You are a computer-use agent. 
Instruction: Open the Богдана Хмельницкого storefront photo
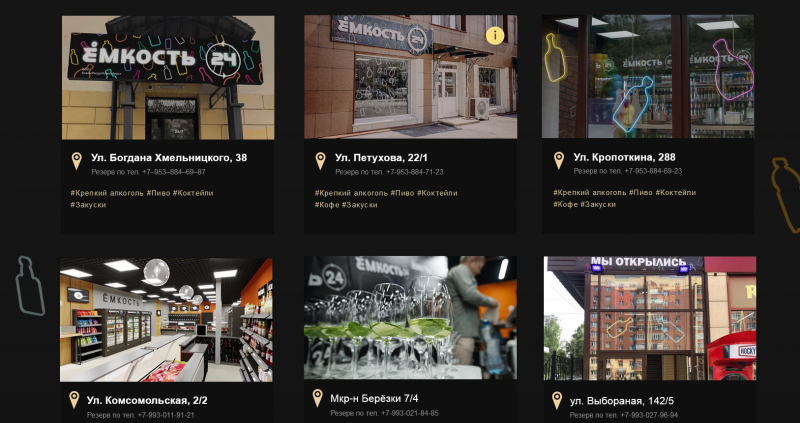coord(168,77)
